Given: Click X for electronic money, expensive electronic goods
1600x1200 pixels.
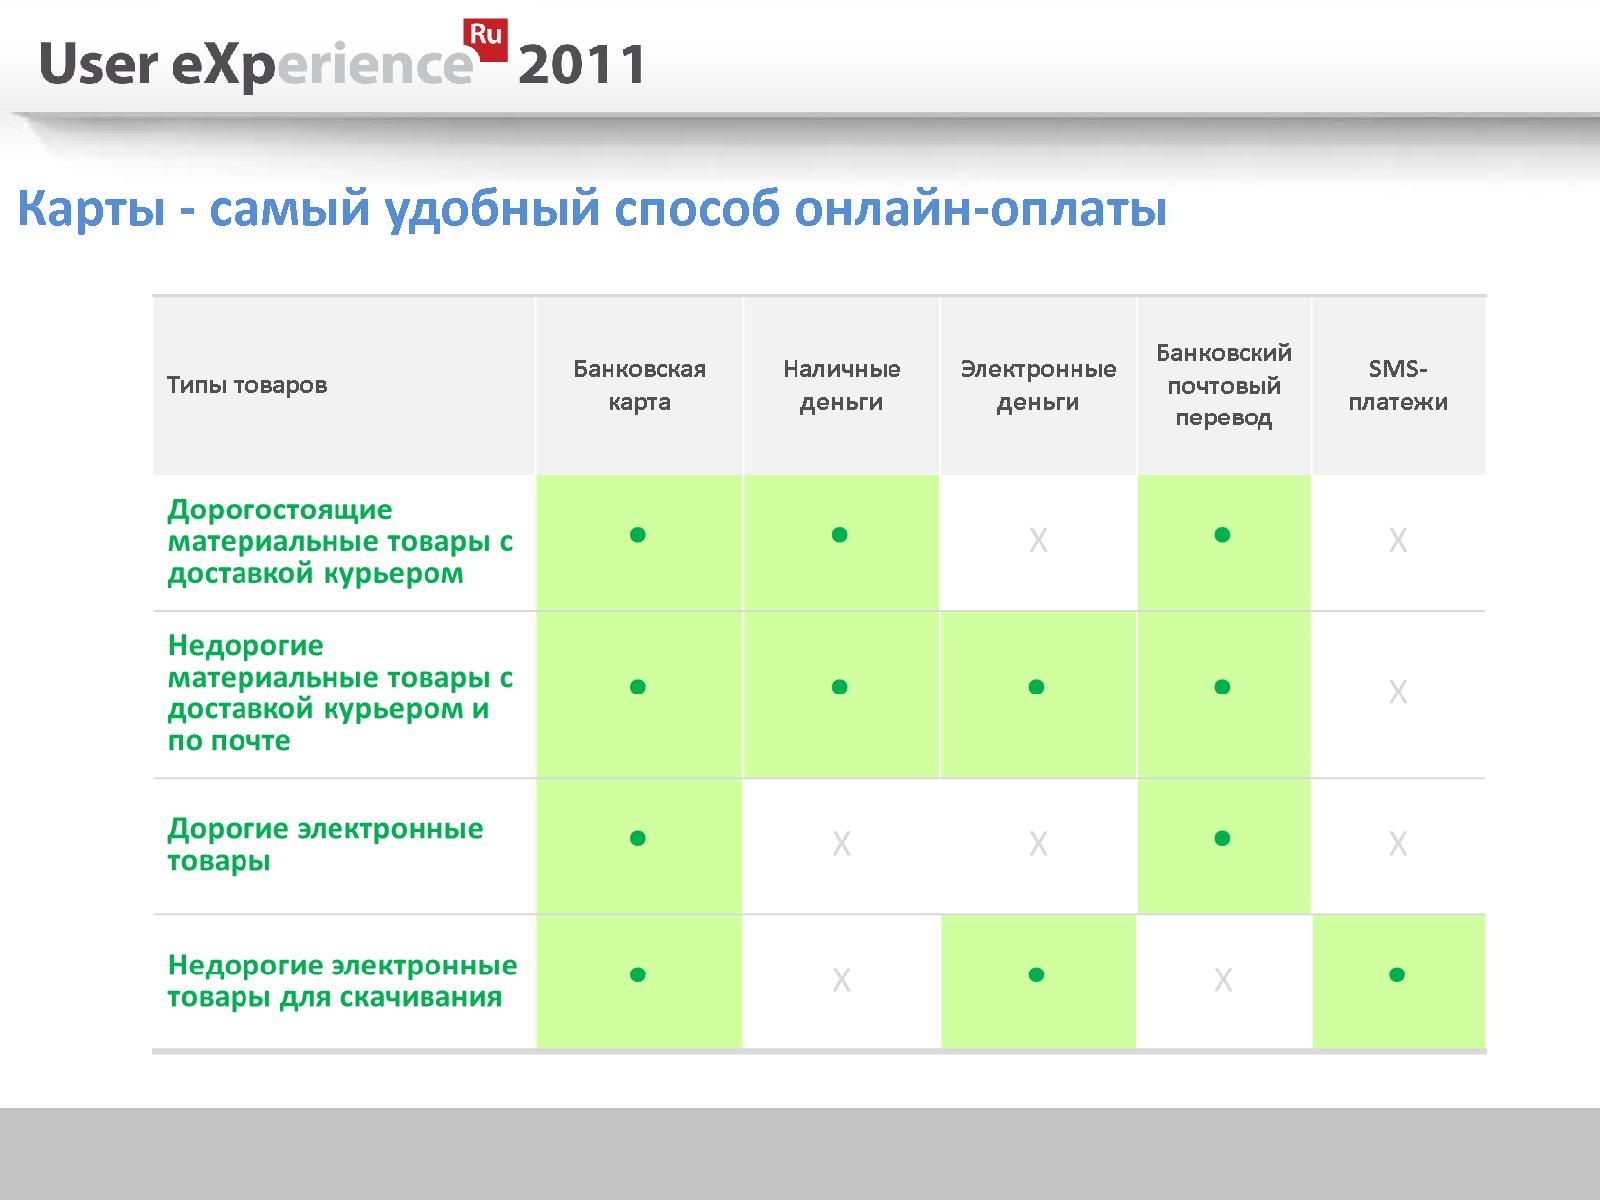Looking at the screenshot, I should (1038, 844).
